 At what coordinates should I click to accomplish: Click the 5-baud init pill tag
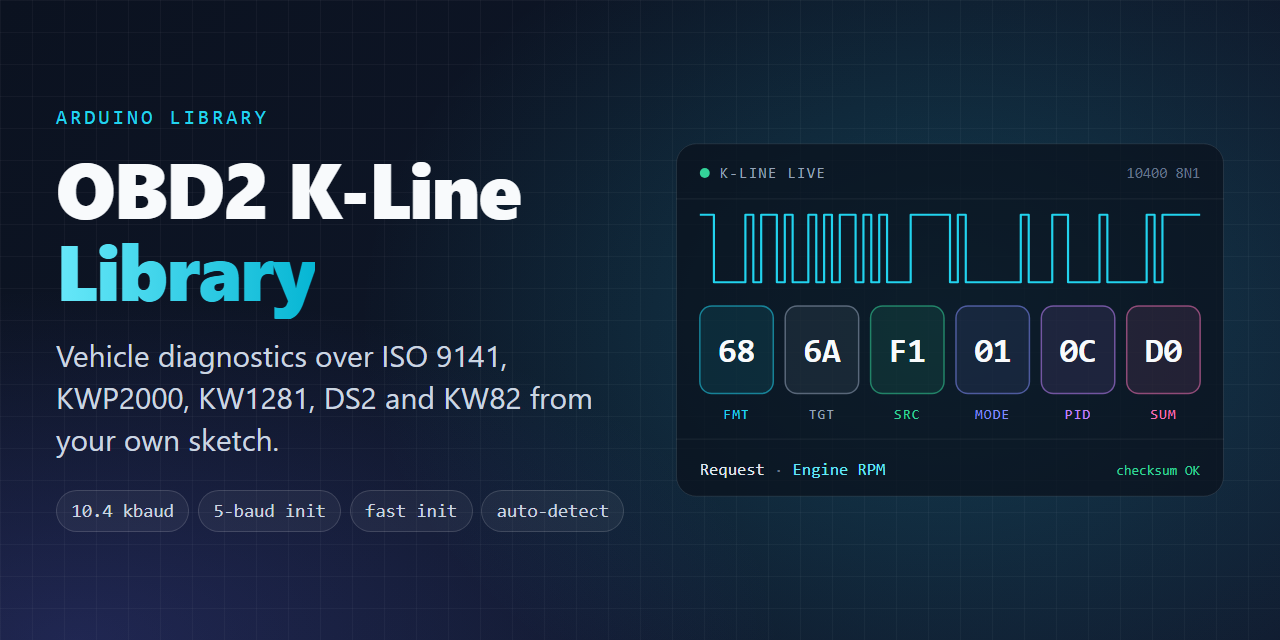coord(269,511)
